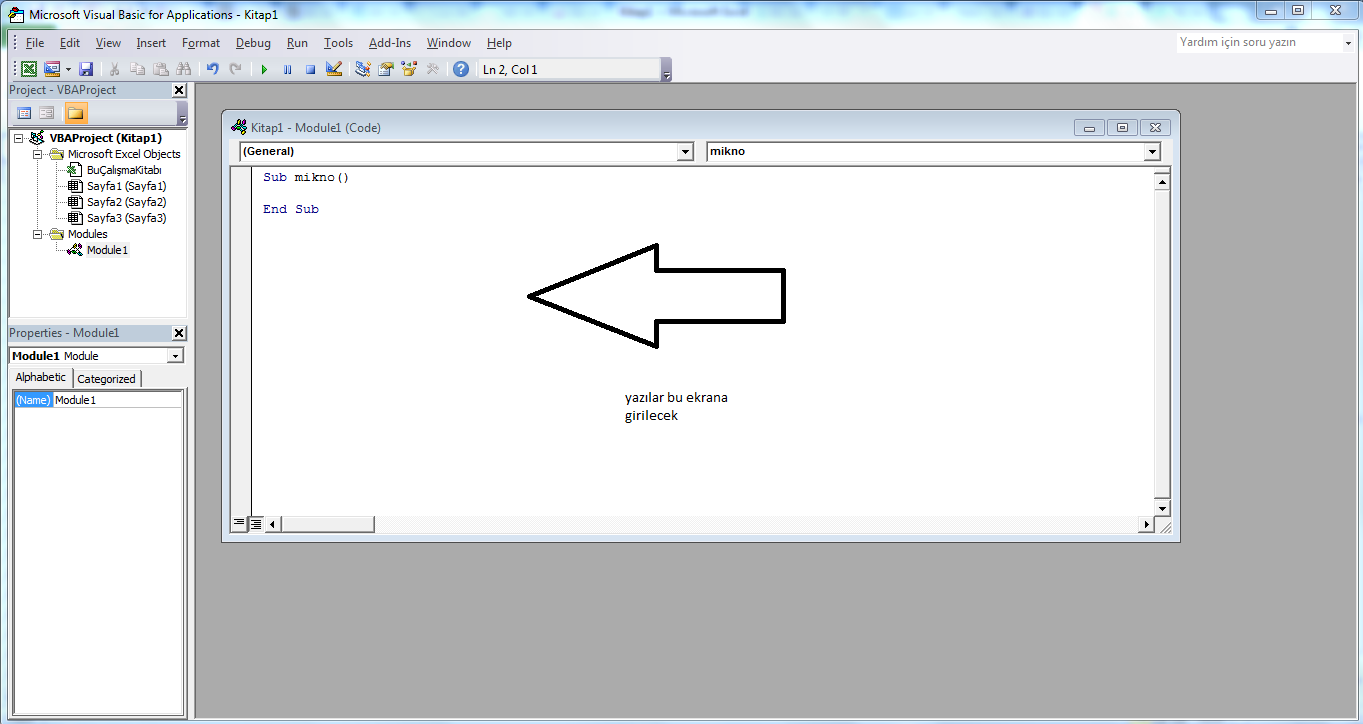Click the code window vertical scroll up arrow
Viewport: 1363px width, 724px height.
point(1162,181)
